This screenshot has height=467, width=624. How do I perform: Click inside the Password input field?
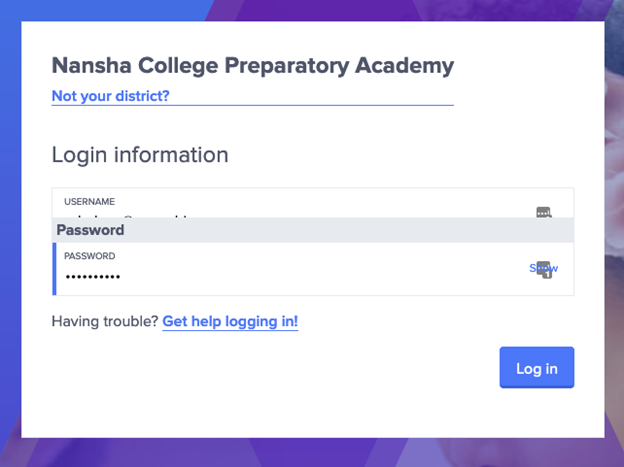(x=300, y=275)
